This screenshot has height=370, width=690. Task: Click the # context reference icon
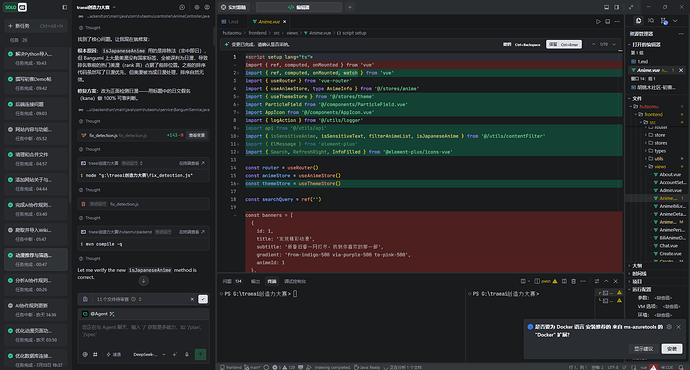[95, 354]
